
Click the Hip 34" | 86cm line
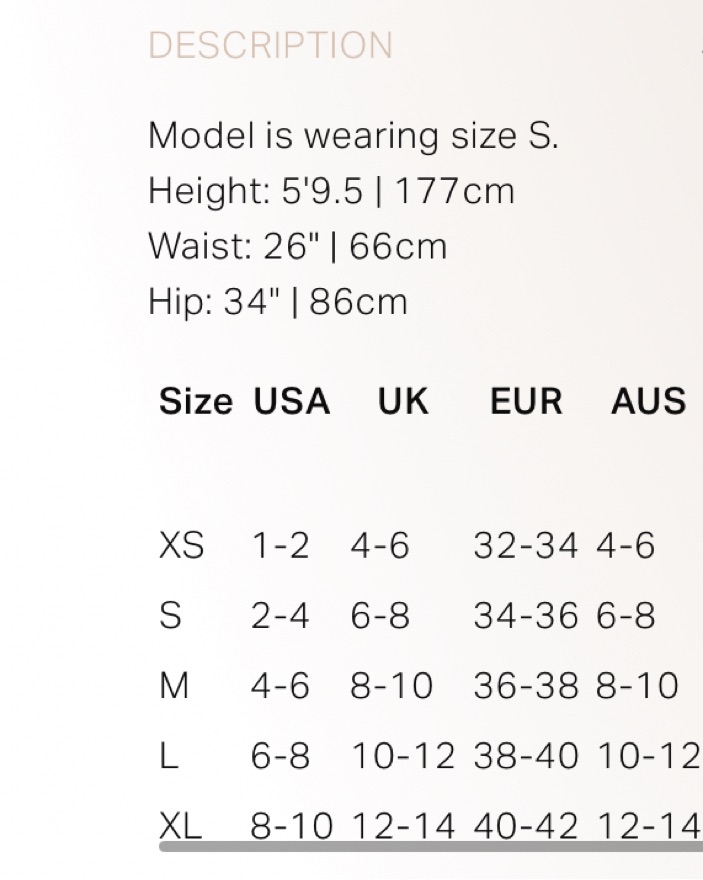pyautogui.click(x=278, y=302)
